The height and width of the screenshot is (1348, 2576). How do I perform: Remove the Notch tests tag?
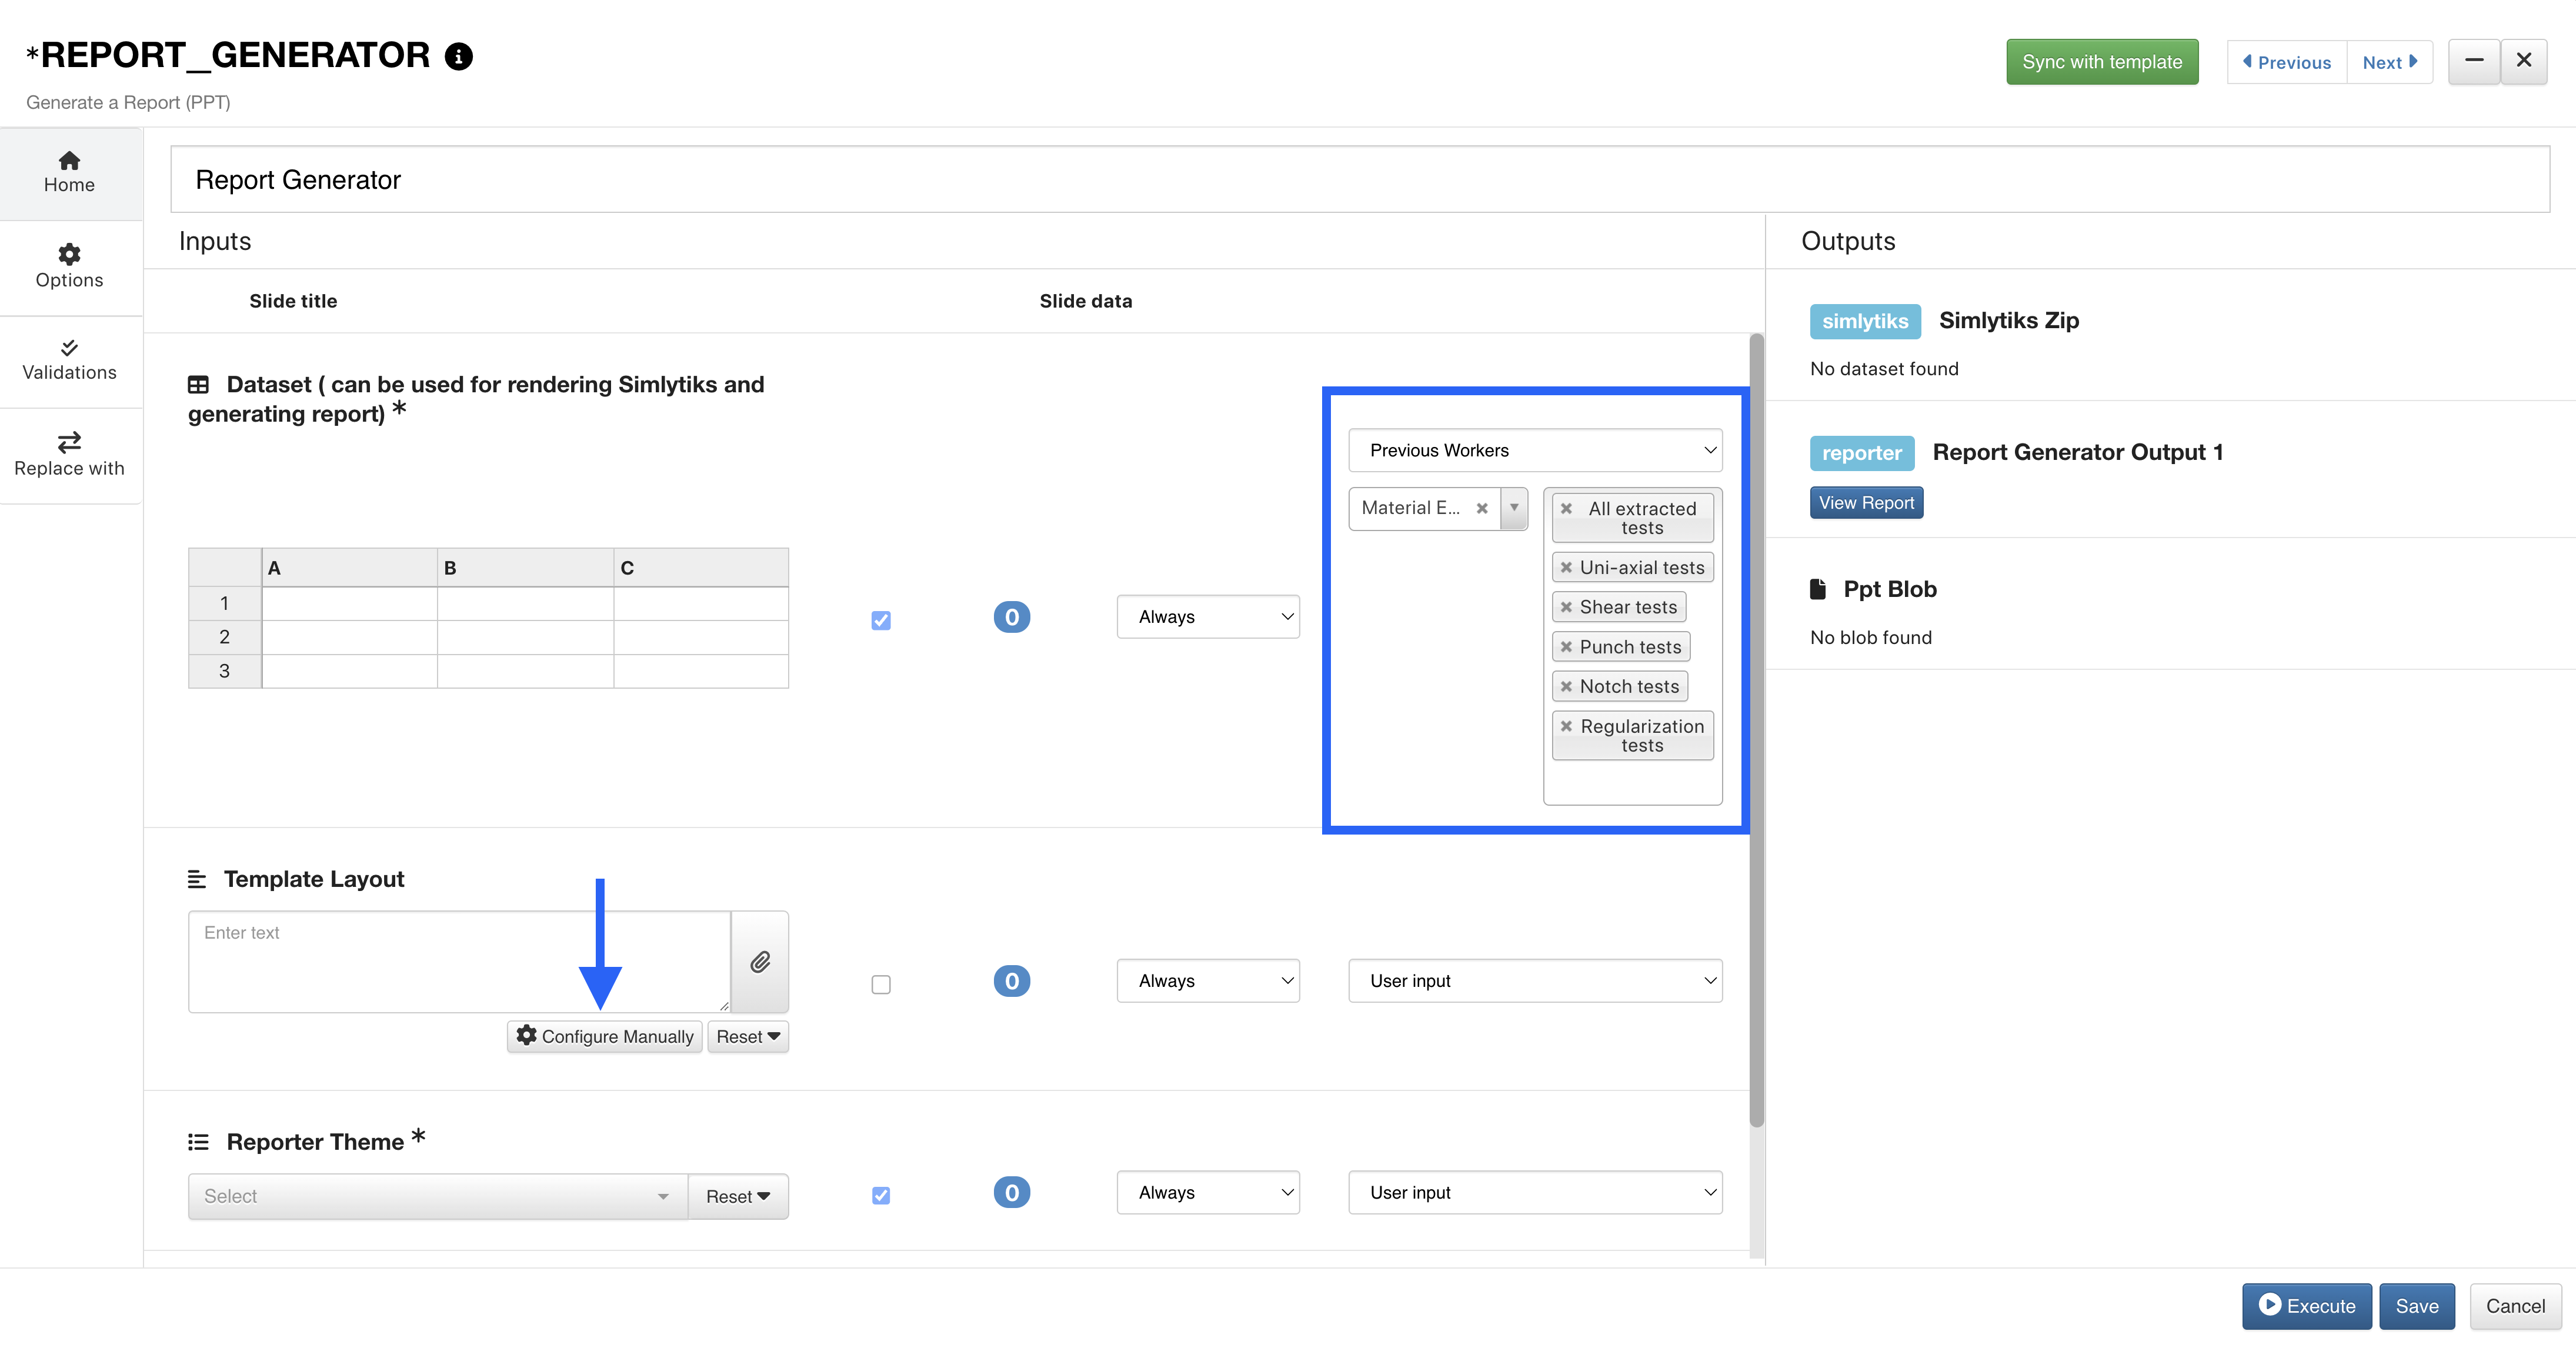[x=1567, y=687]
